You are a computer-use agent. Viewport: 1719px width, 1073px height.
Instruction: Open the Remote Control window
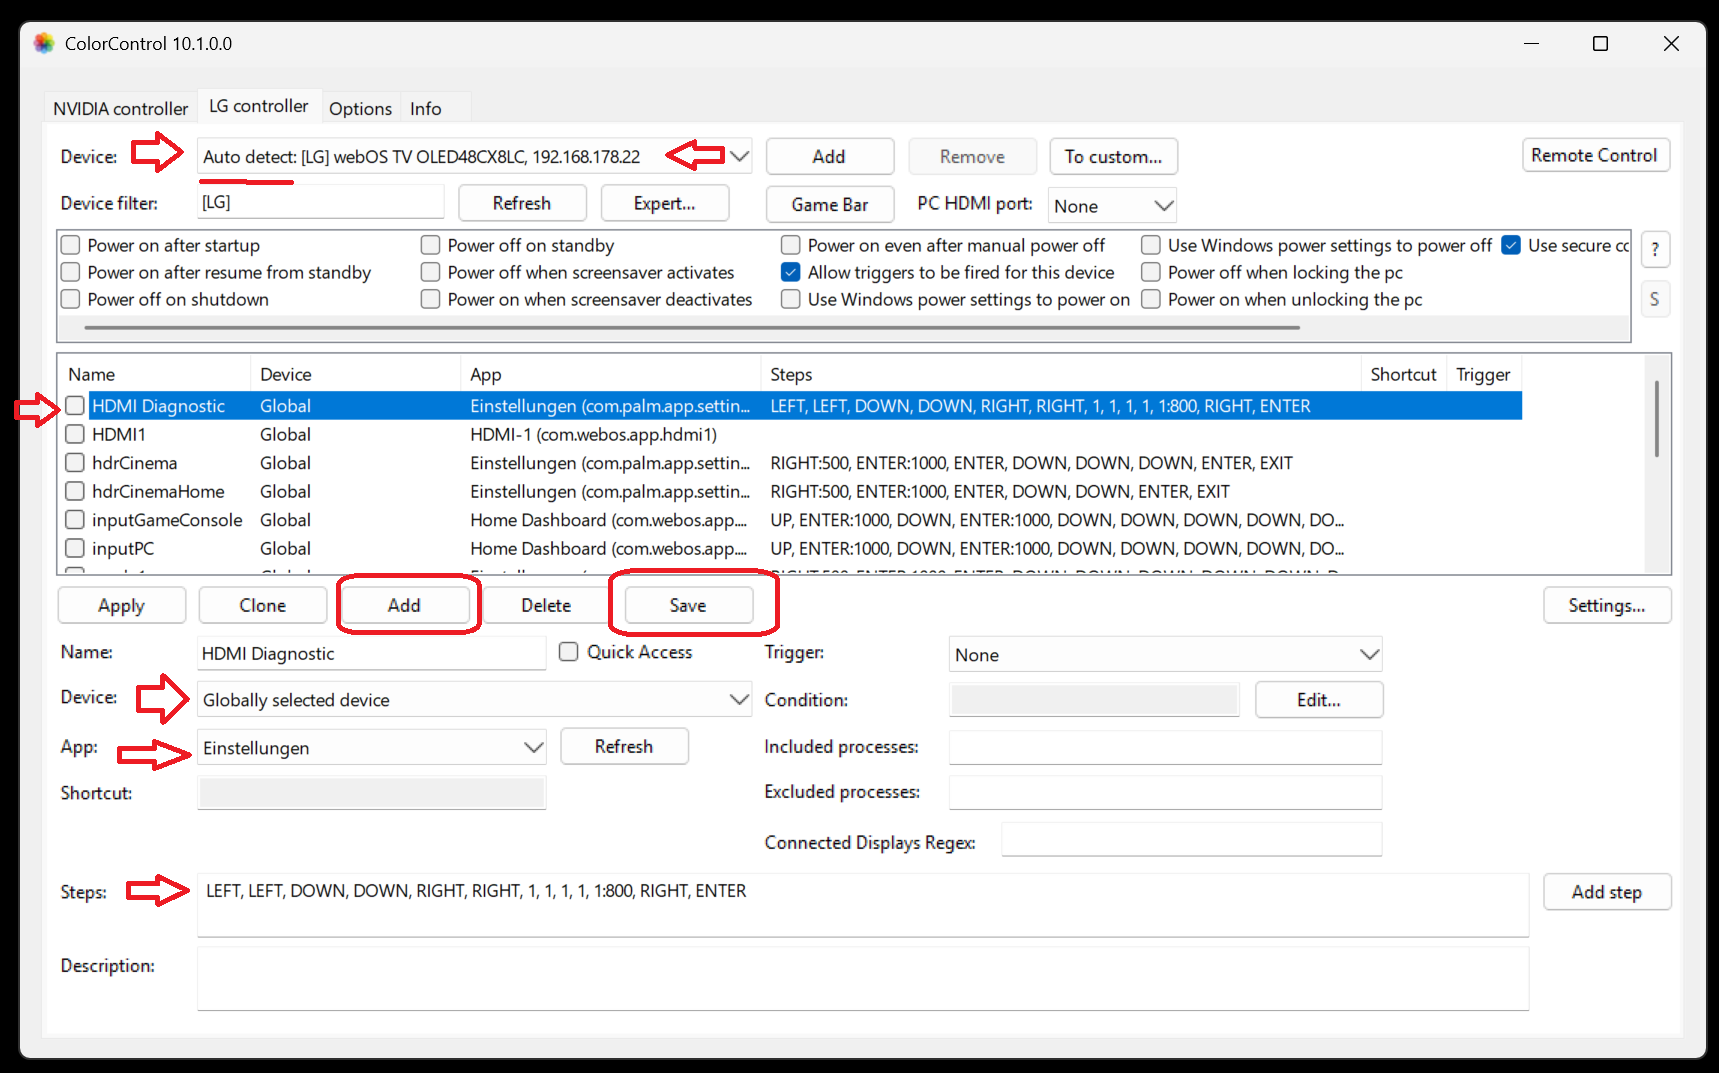1594,155
